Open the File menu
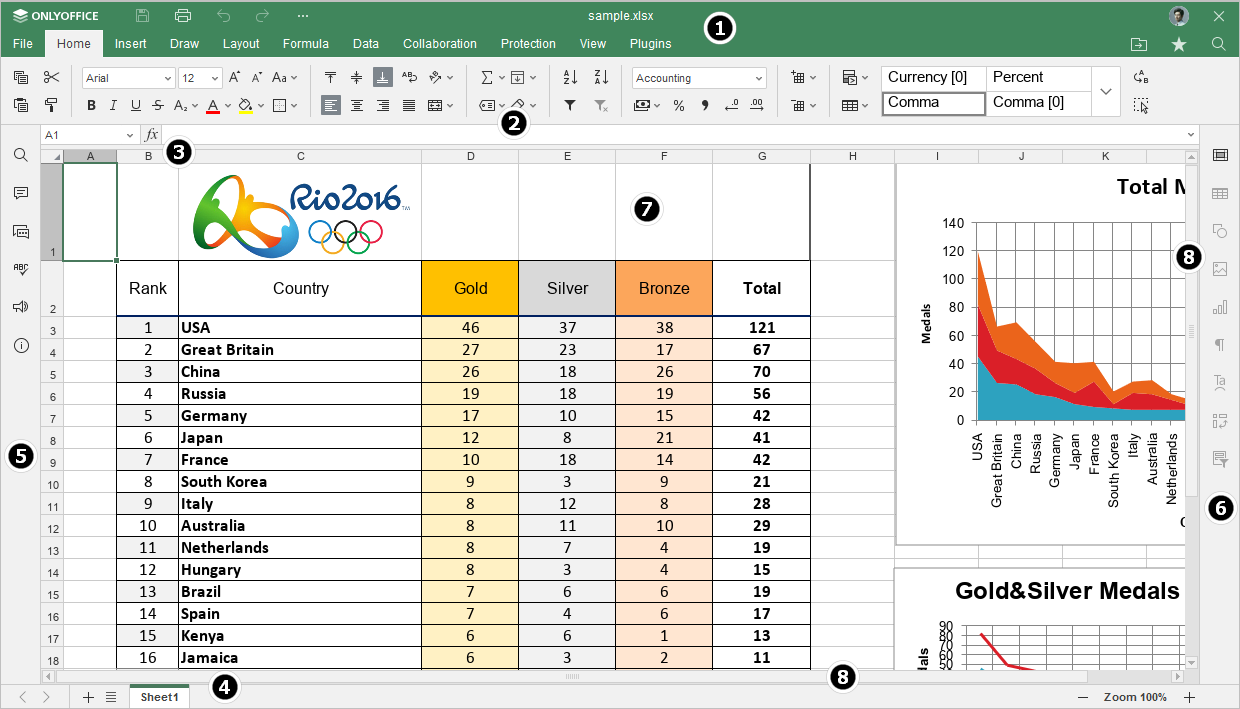The height and width of the screenshot is (709, 1240). tap(22, 43)
